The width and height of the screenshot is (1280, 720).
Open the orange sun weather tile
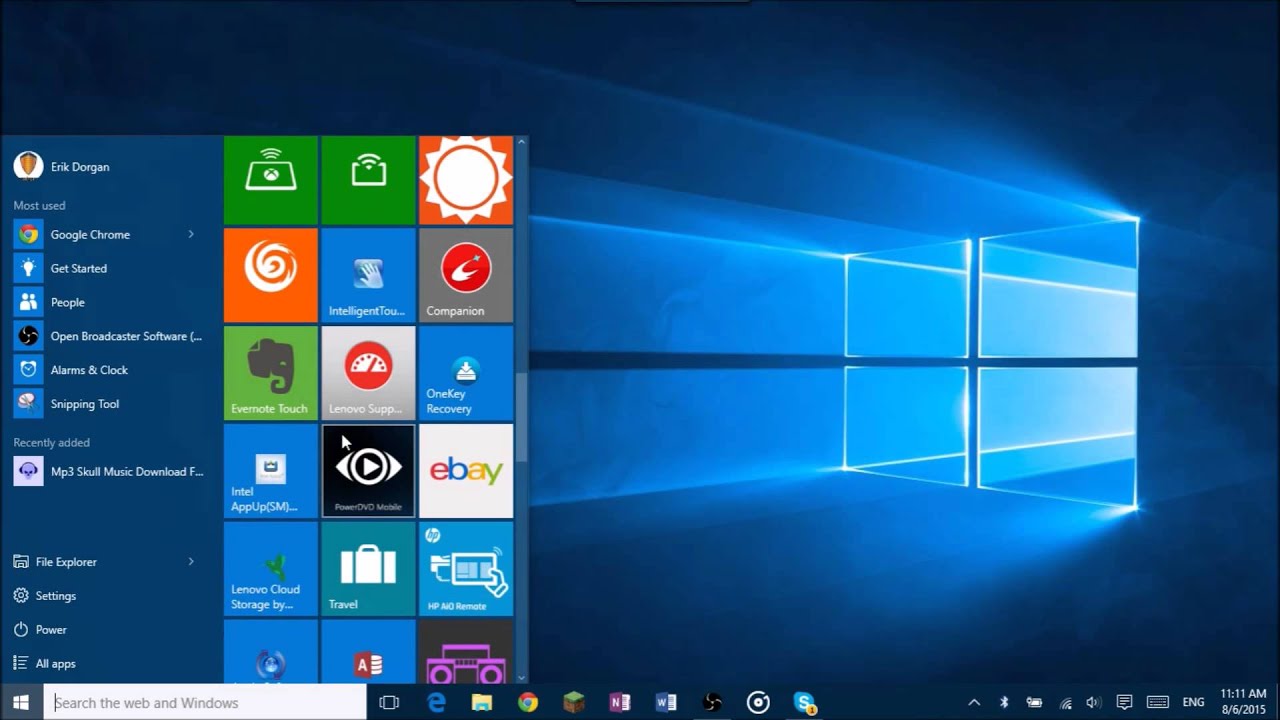coord(466,180)
